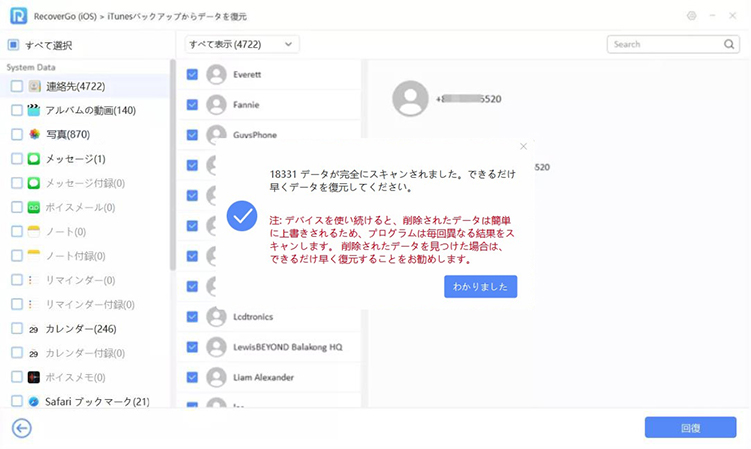Click Fannie's contact avatar
The height and width of the screenshot is (449, 751).
pos(216,104)
